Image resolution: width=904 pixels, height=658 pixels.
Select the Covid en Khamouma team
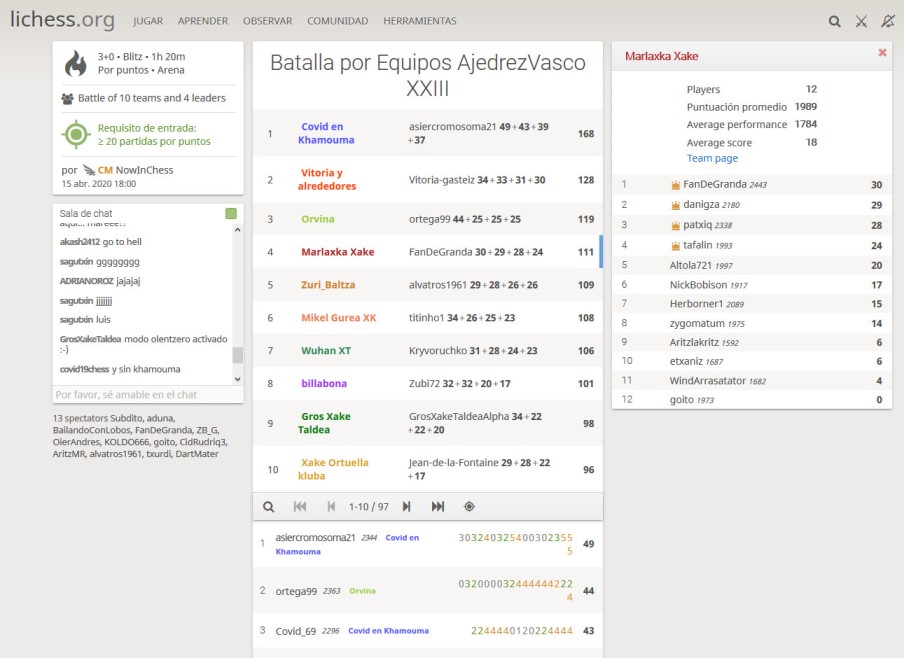325,133
